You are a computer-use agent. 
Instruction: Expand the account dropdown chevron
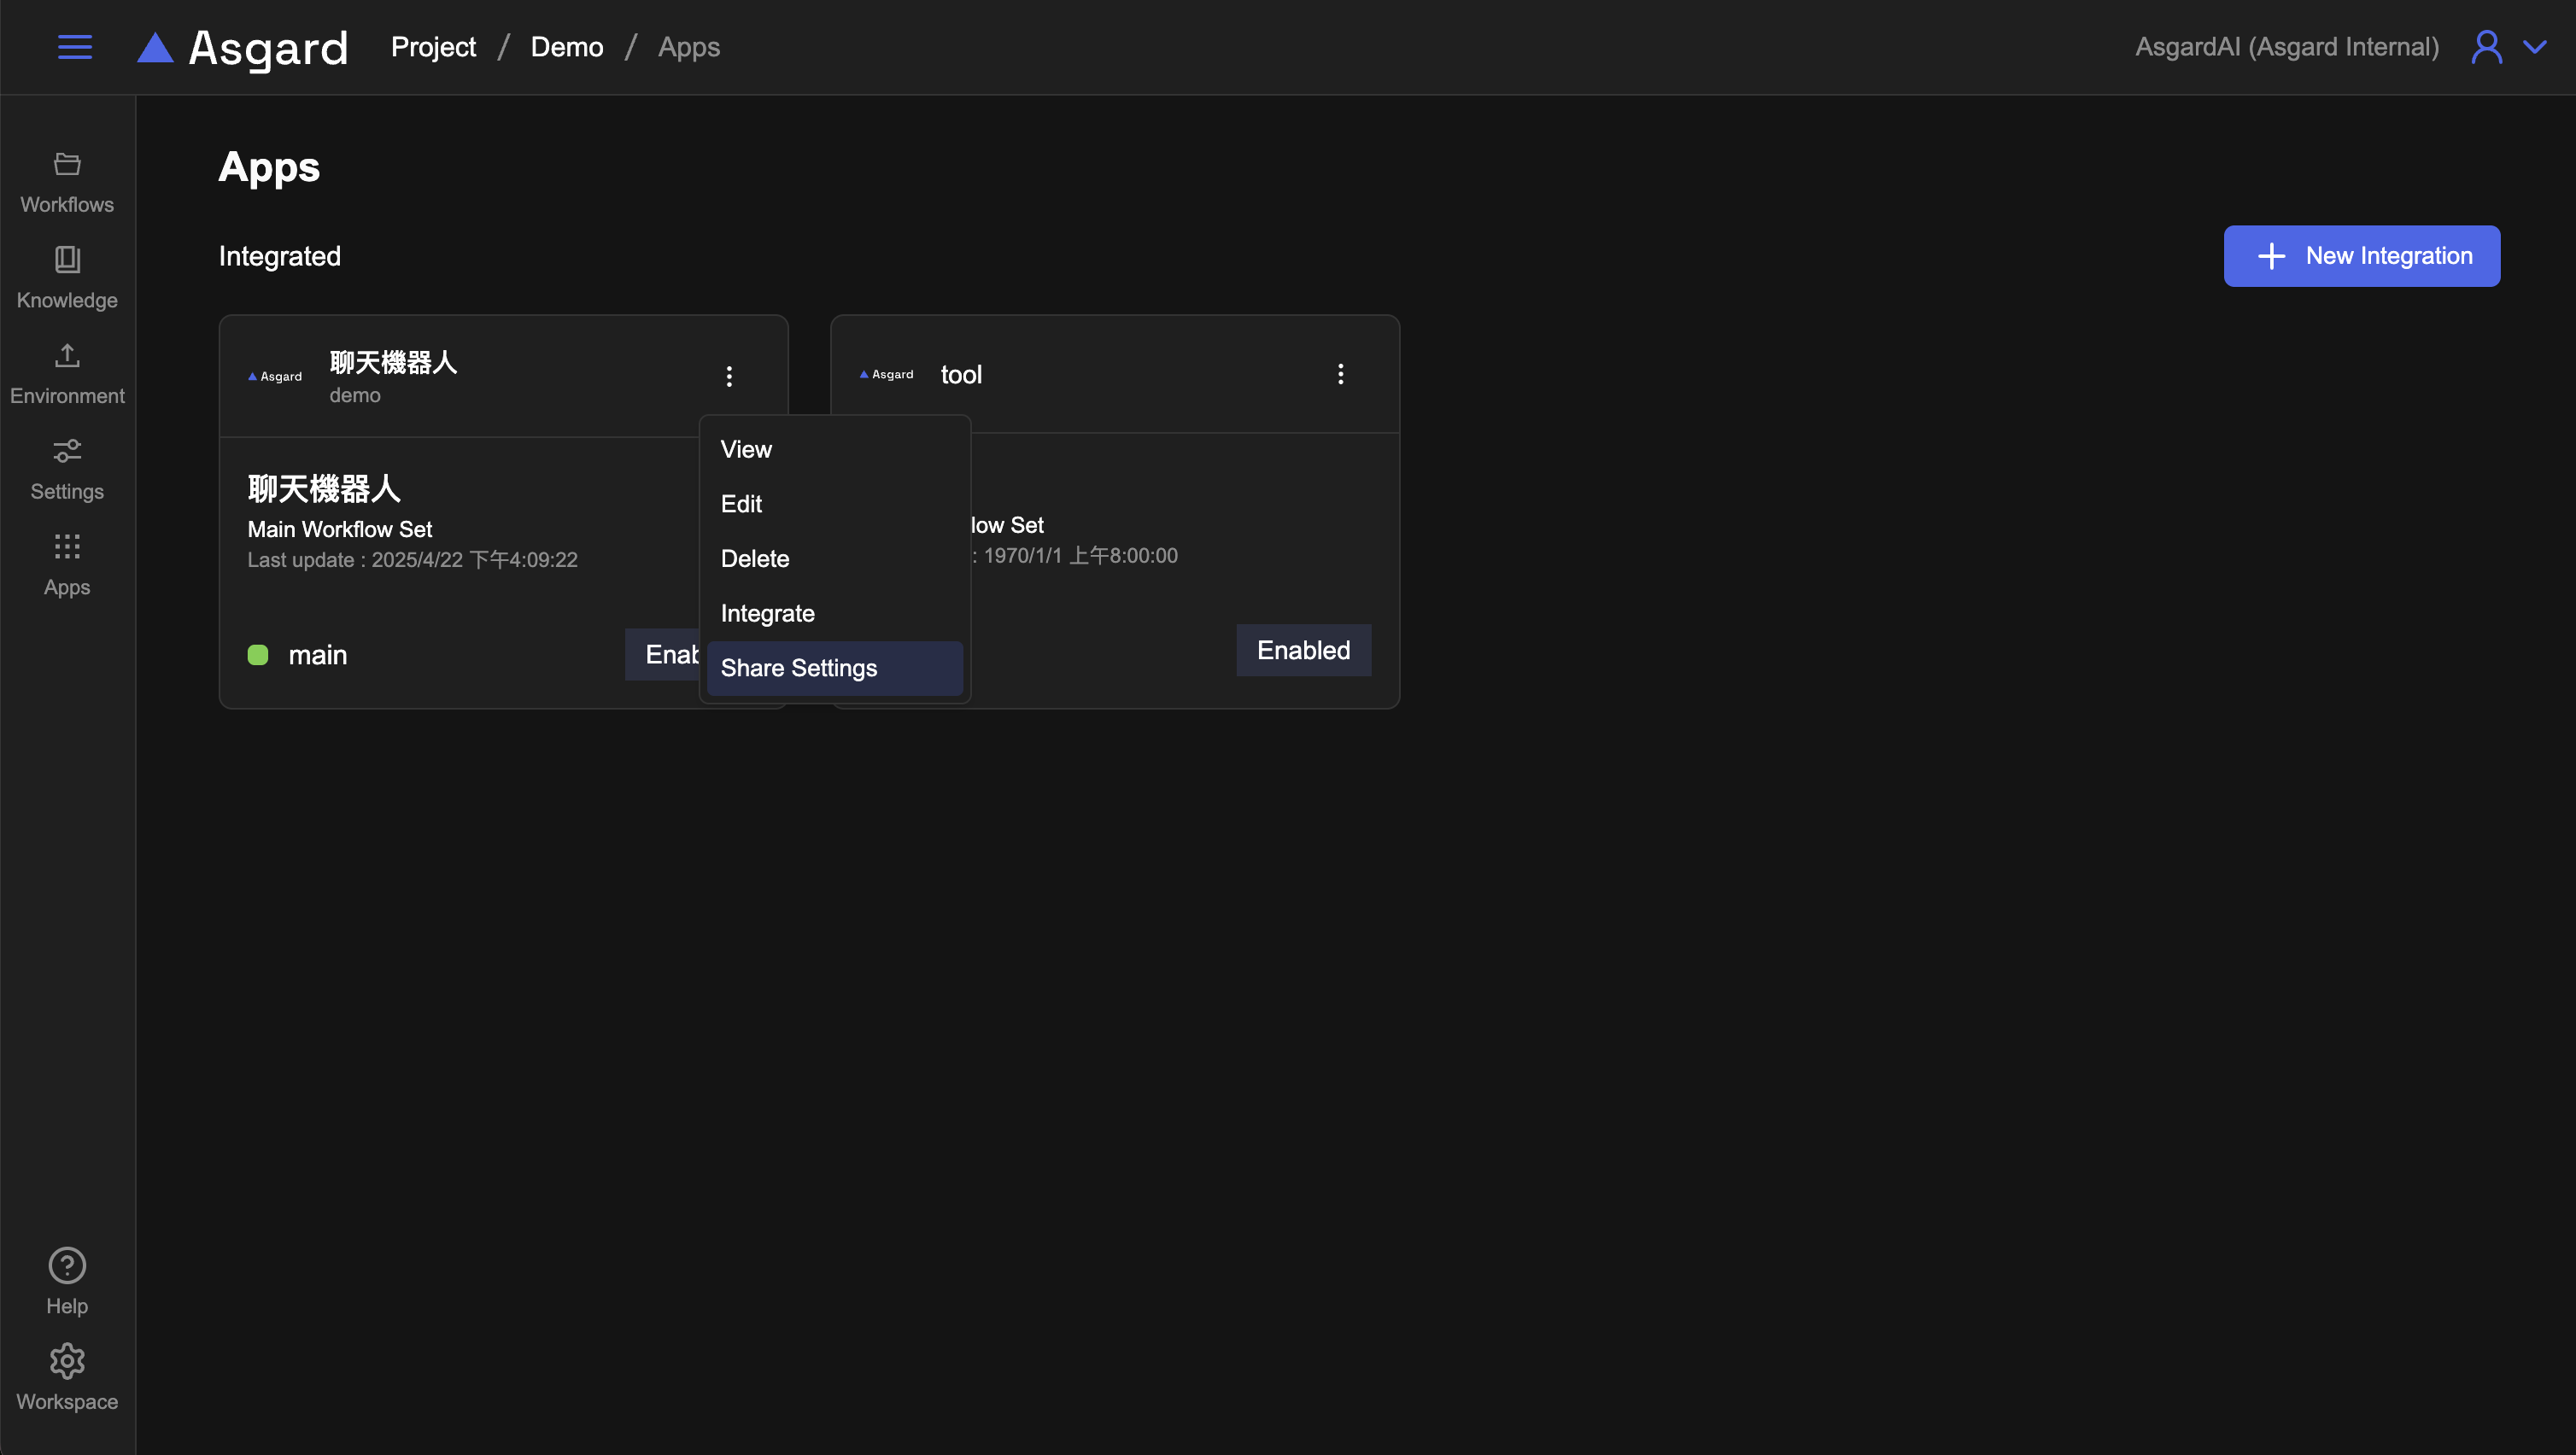coord(2535,47)
